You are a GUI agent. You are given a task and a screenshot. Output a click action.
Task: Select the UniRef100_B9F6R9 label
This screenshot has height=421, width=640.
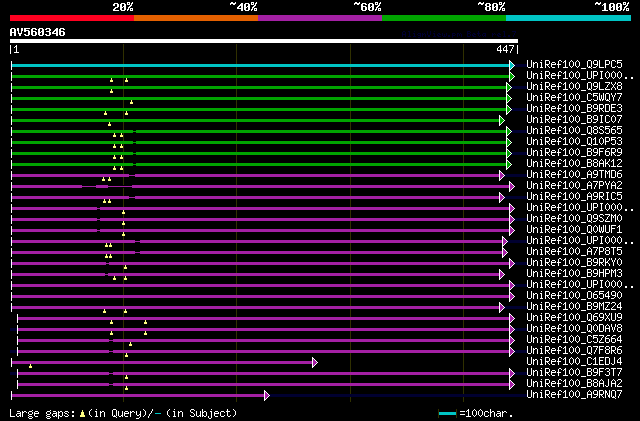(x=574, y=153)
